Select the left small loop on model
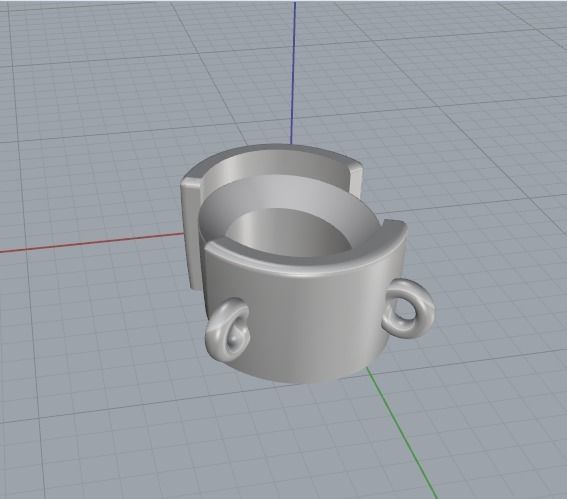Image resolution: width=567 pixels, height=499 pixels. pos(227,330)
